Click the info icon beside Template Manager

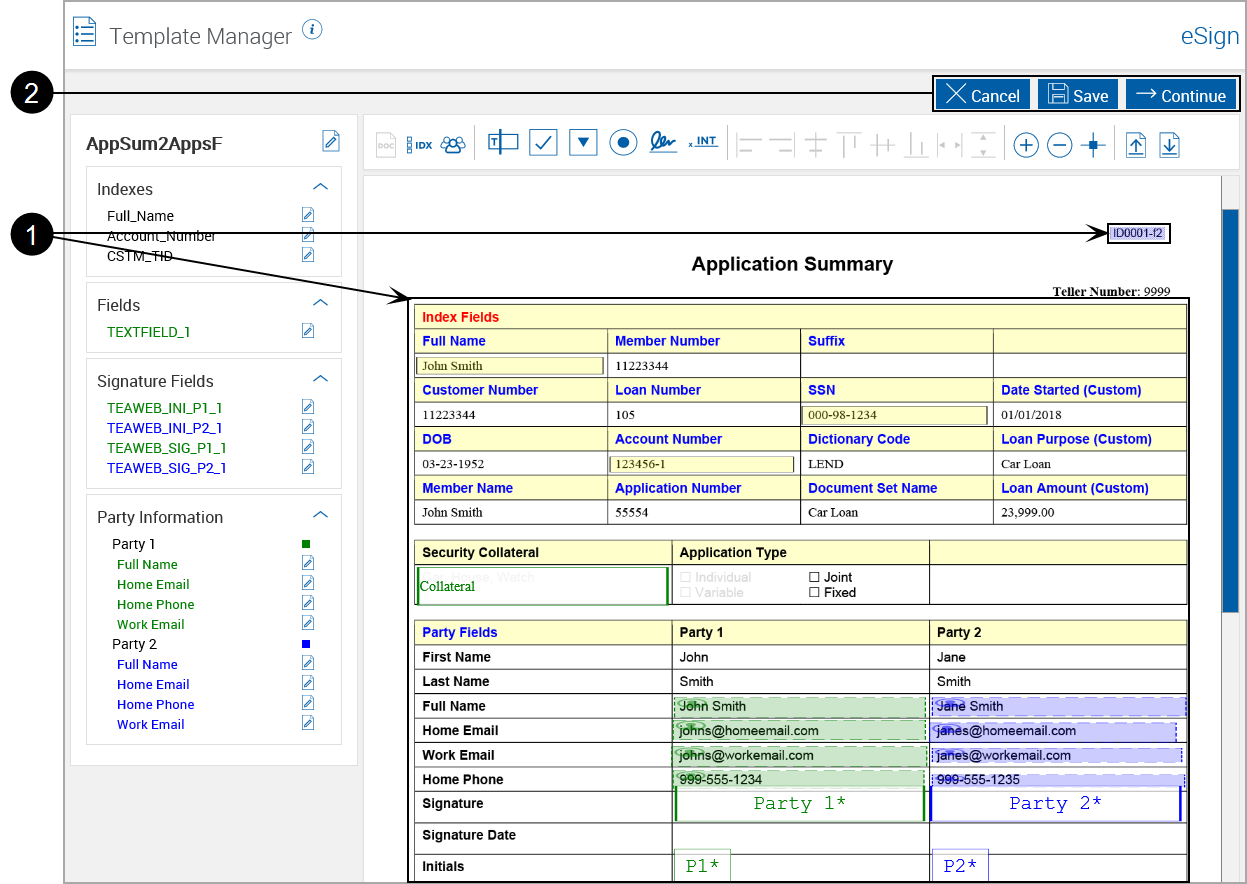pos(312,30)
